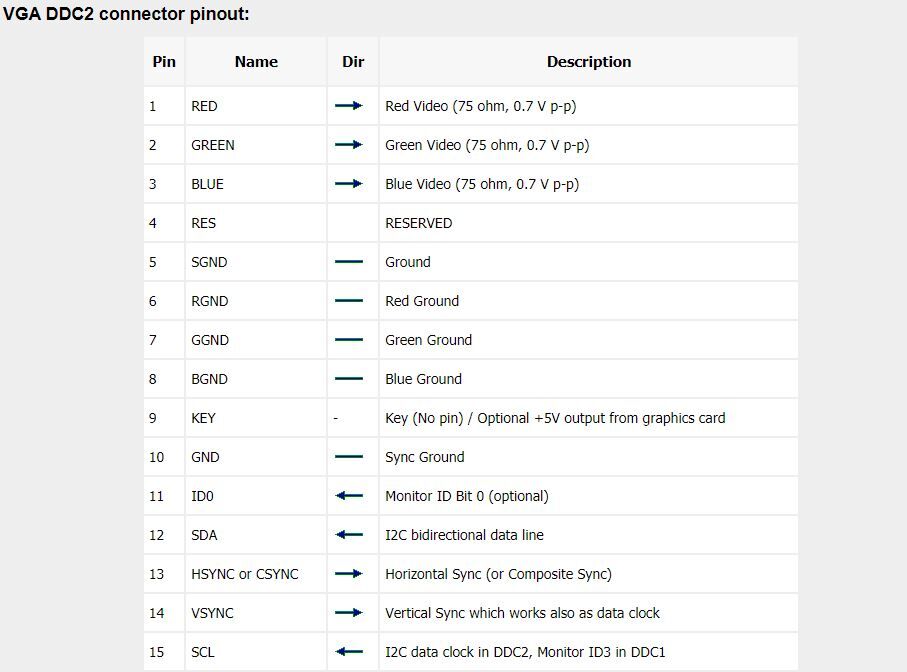Click the left arrow icon for ID0
The height and width of the screenshot is (672, 907).
pos(349,496)
